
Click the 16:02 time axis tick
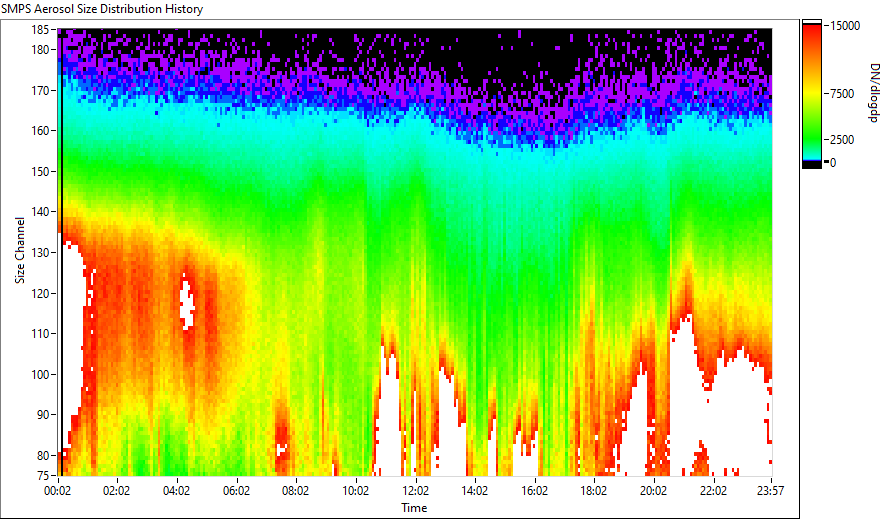[534, 491]
